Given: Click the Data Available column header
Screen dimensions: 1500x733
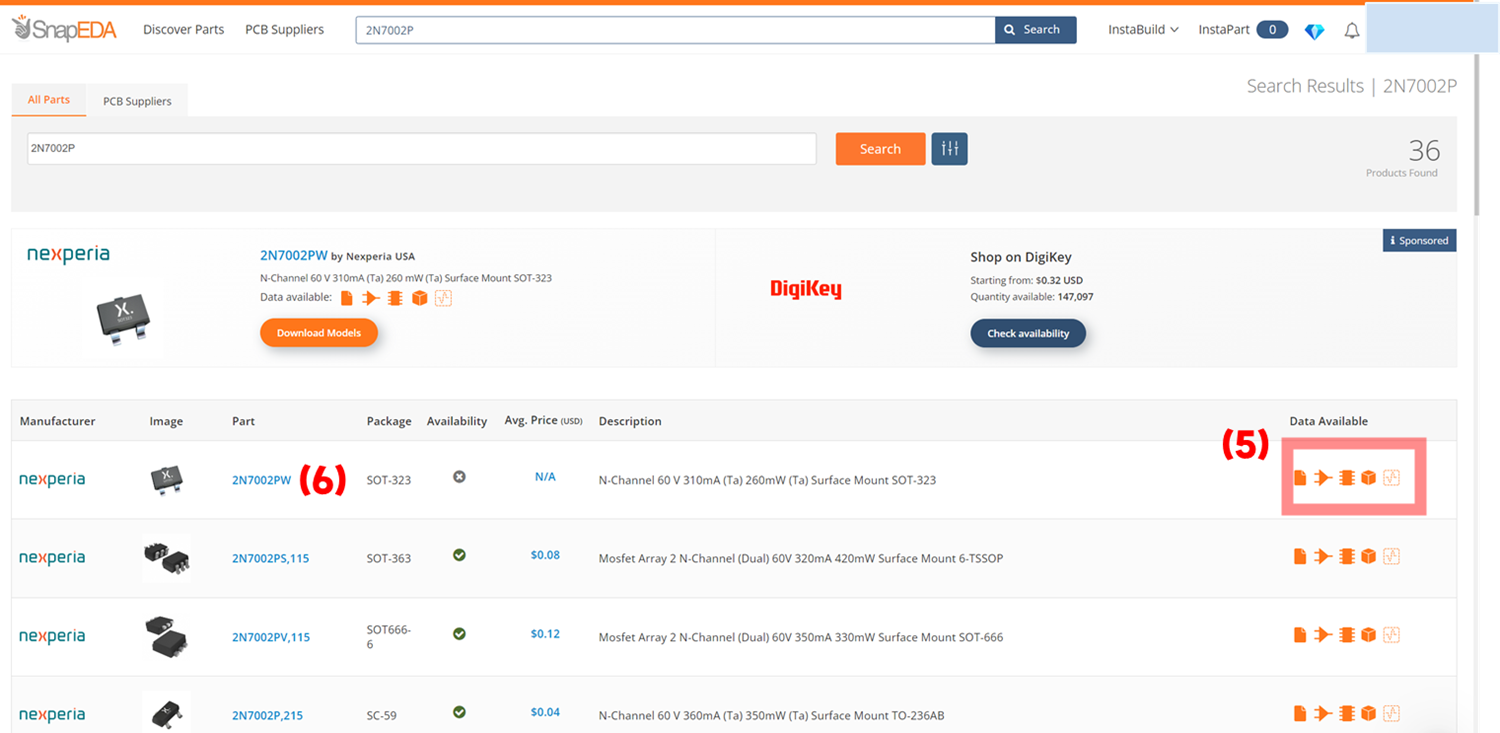Looking at the screenshot, I should click(x=1328, y=421).
